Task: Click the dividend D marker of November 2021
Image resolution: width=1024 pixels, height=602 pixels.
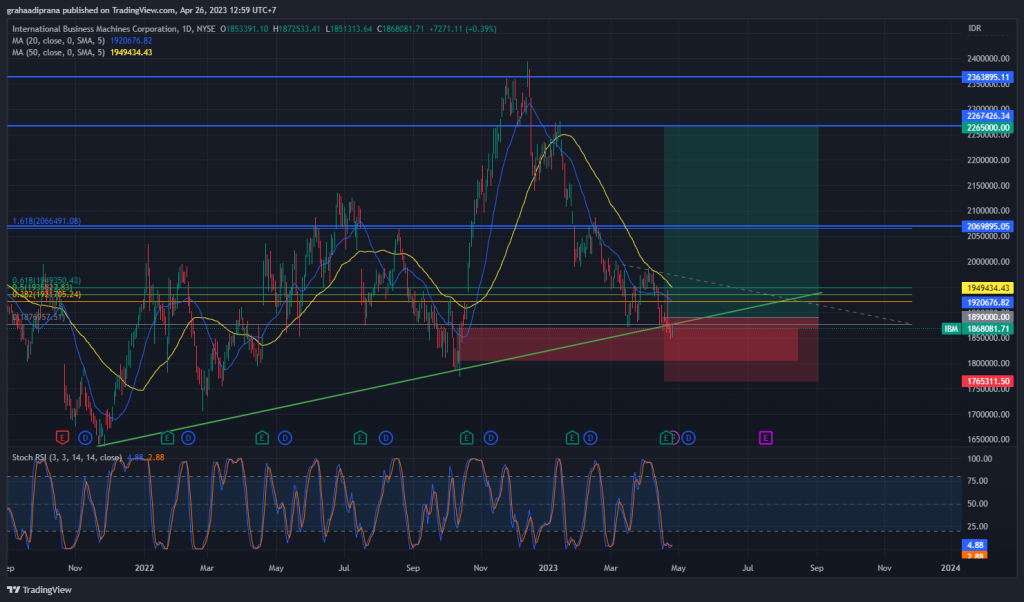Action: point(85,437)
